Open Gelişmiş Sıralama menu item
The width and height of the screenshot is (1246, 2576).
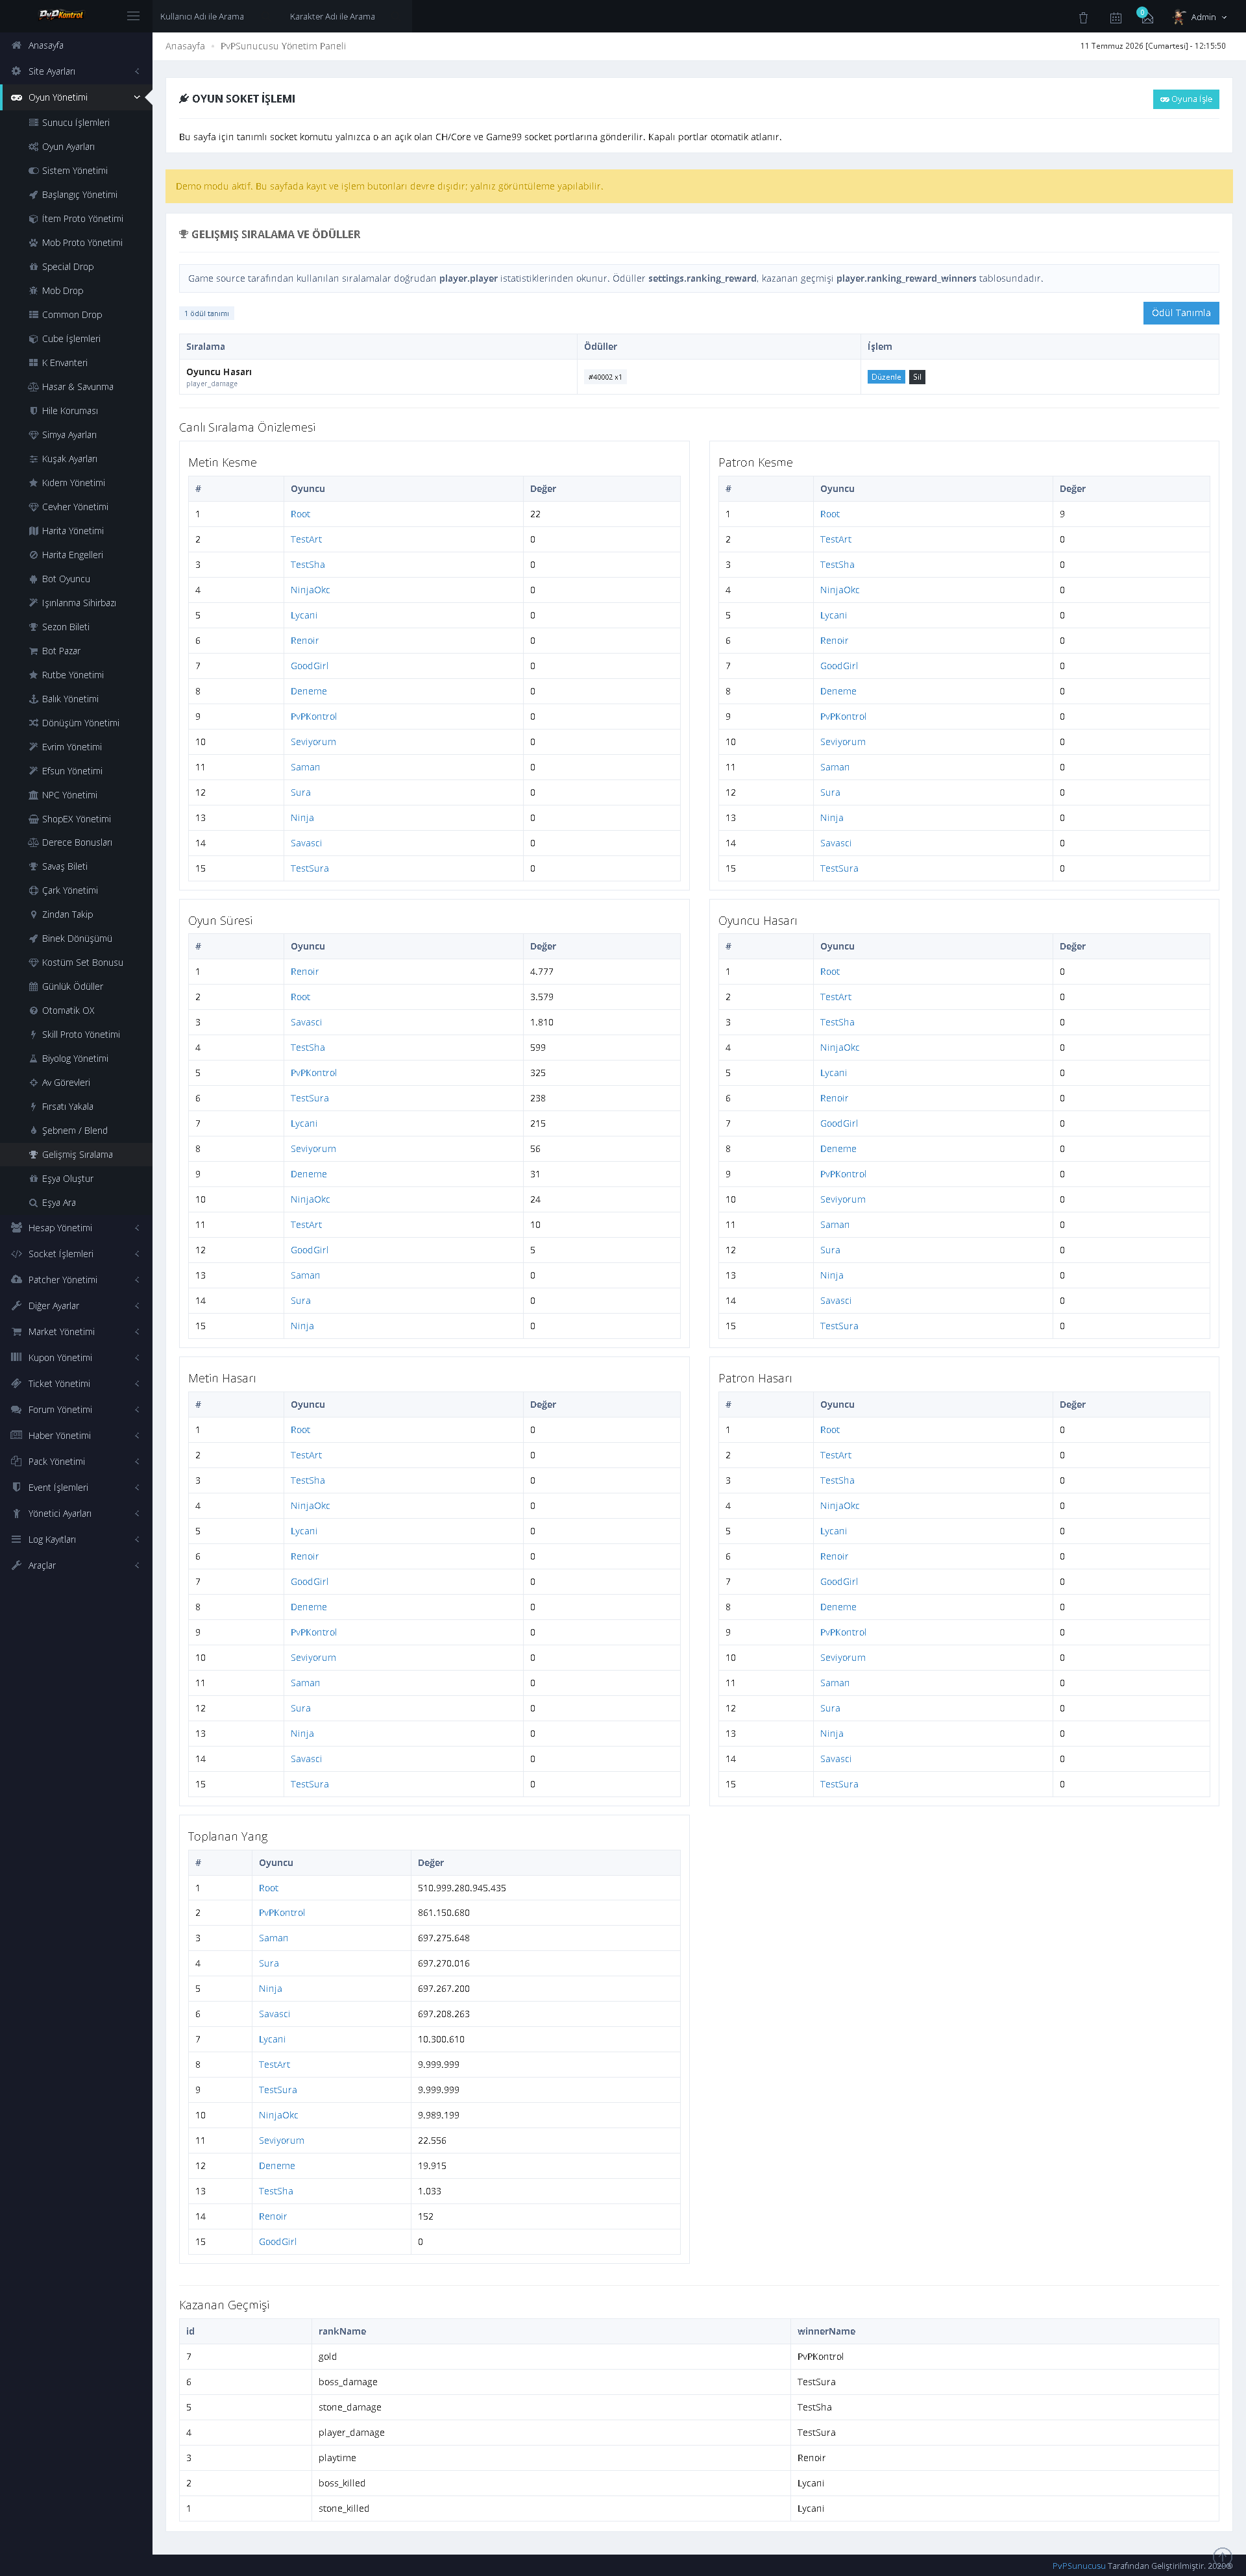(x=76, y=1155)
